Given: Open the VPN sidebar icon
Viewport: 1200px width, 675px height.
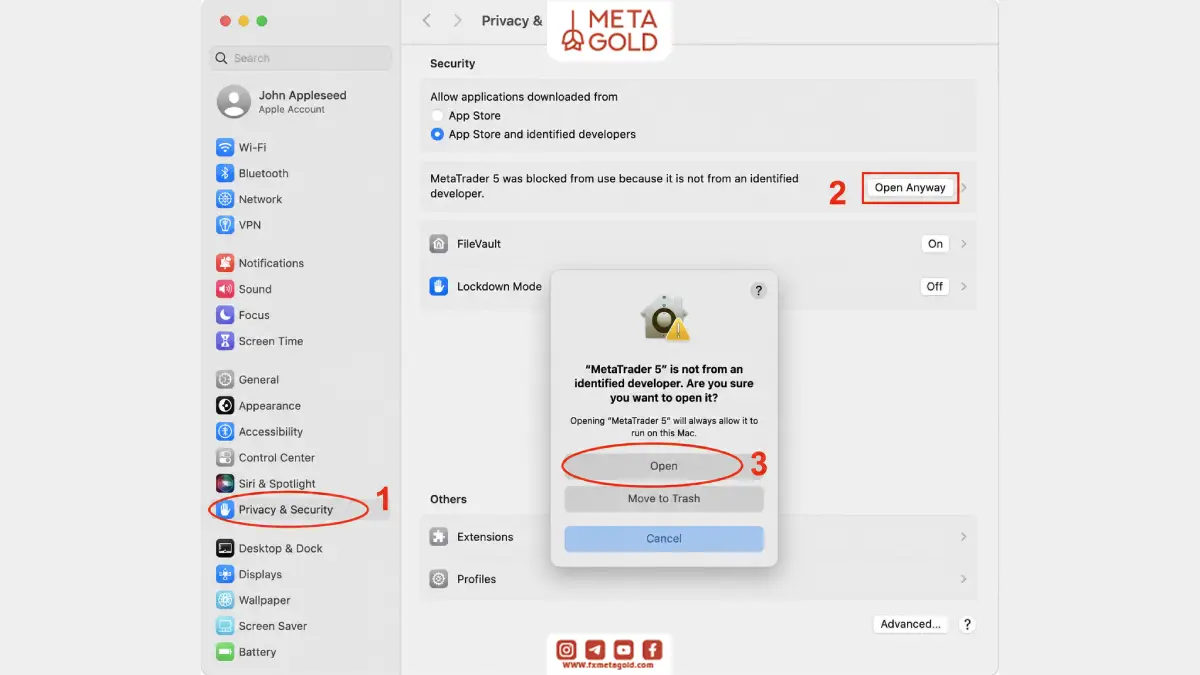Looking at the screenshot, I should pos(225,225).
